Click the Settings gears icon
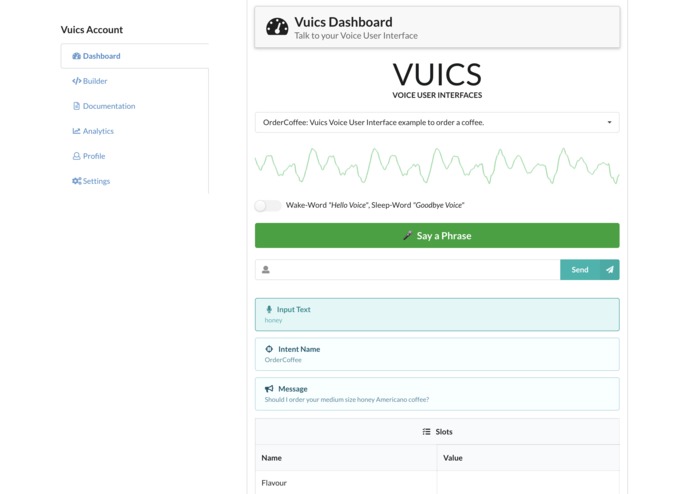Image resolution: width=695 pixels, height=494 pixels. pos(76,181)
